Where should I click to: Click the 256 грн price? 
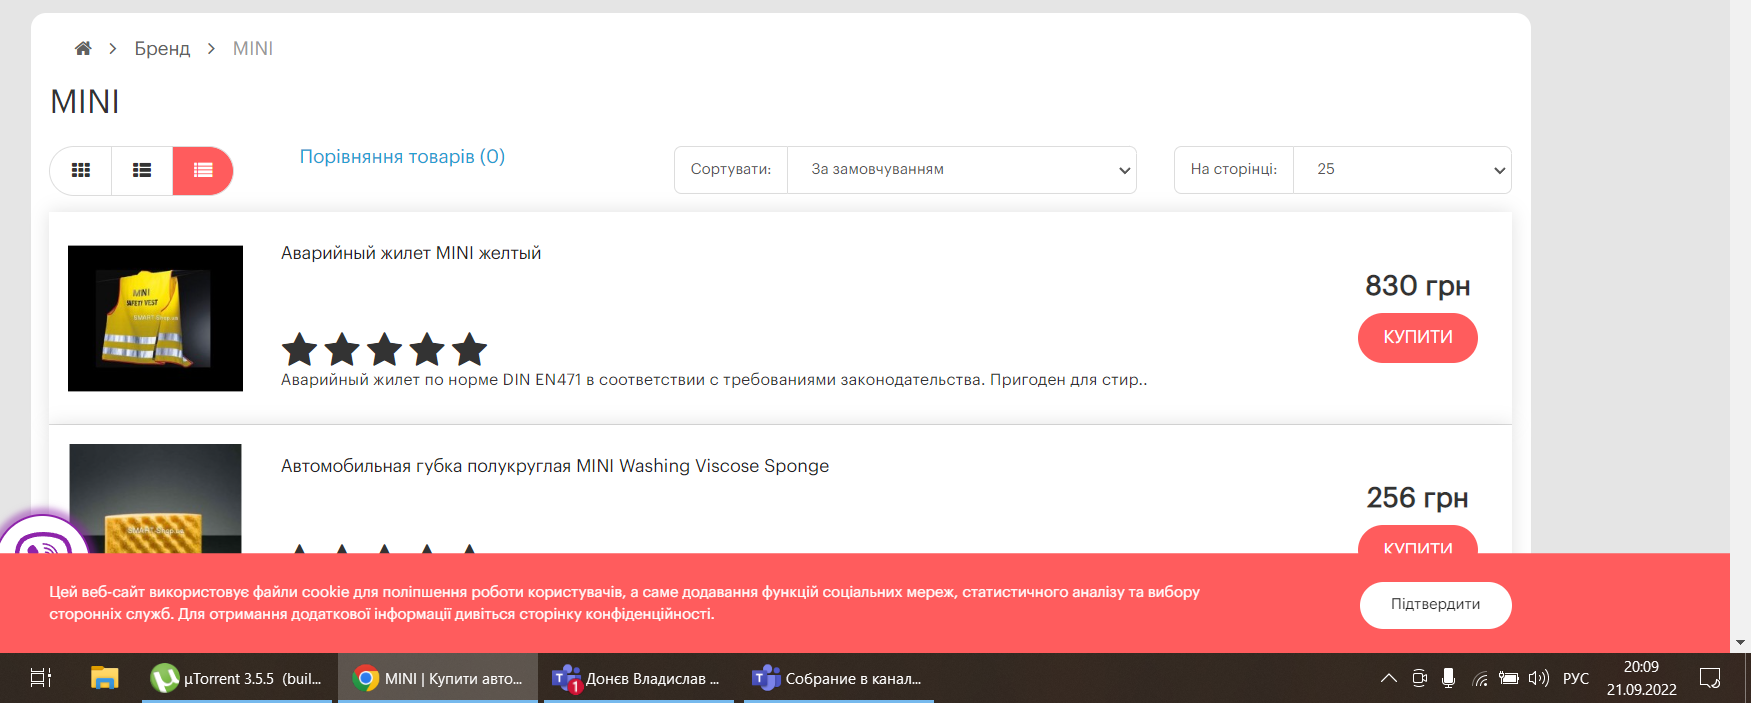[x=1417, y=498]
